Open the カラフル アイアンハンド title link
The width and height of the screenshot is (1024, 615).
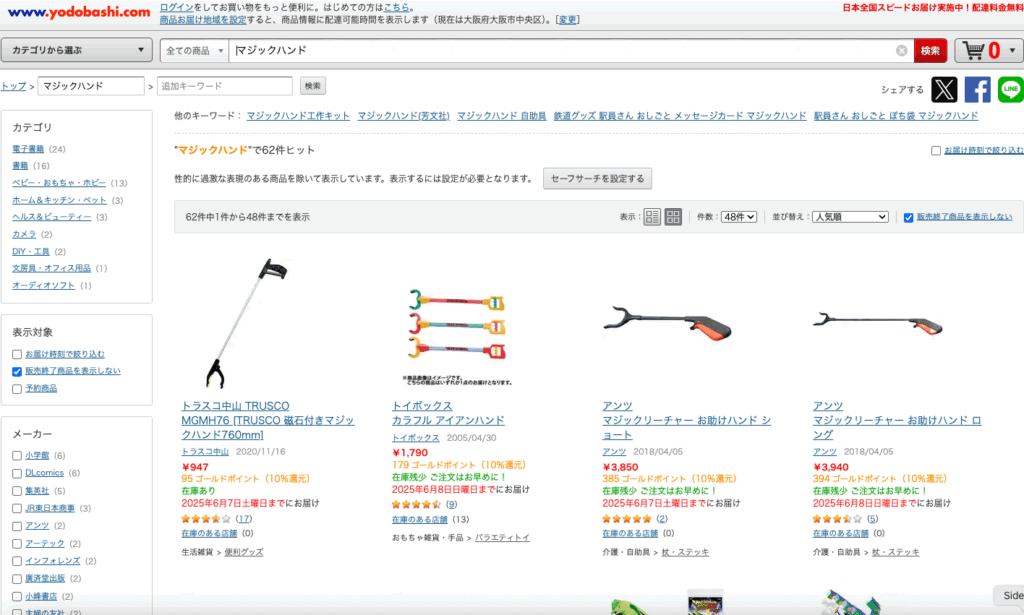point(448,420)
